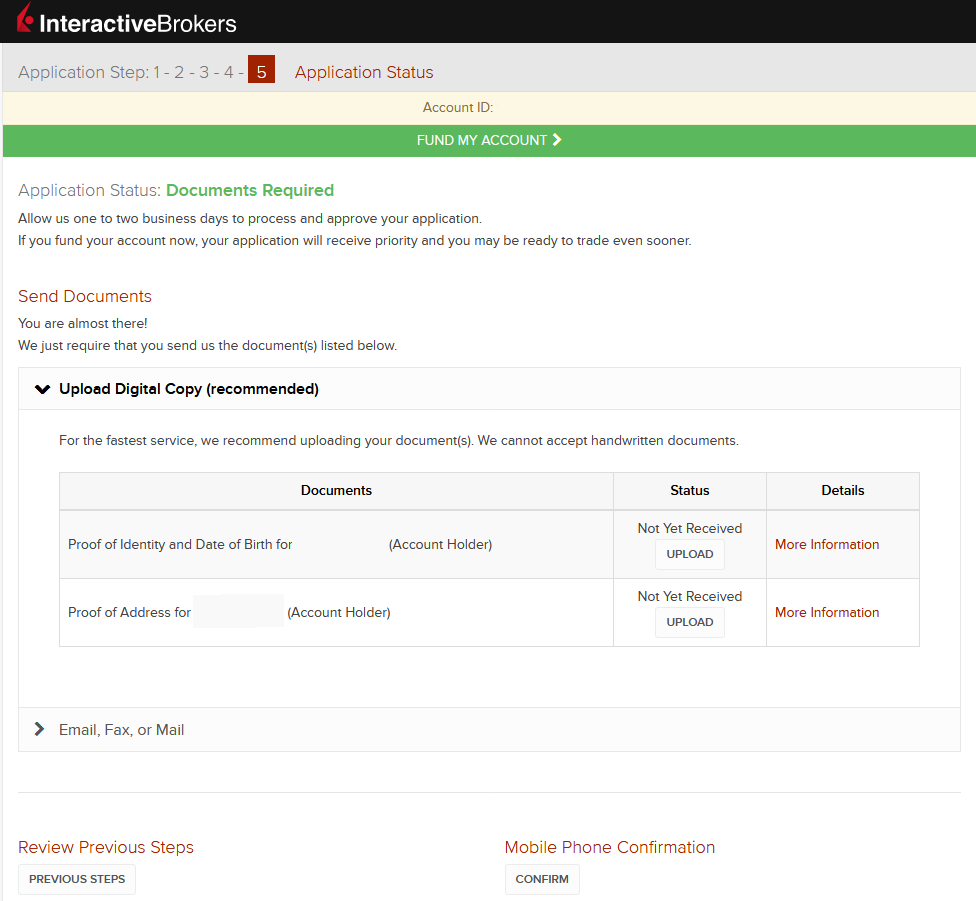The width and height of the screenshot is (976, 901).
Task: Click the Upload Digital Copy (recommended) header
Action: pos(189,389)
